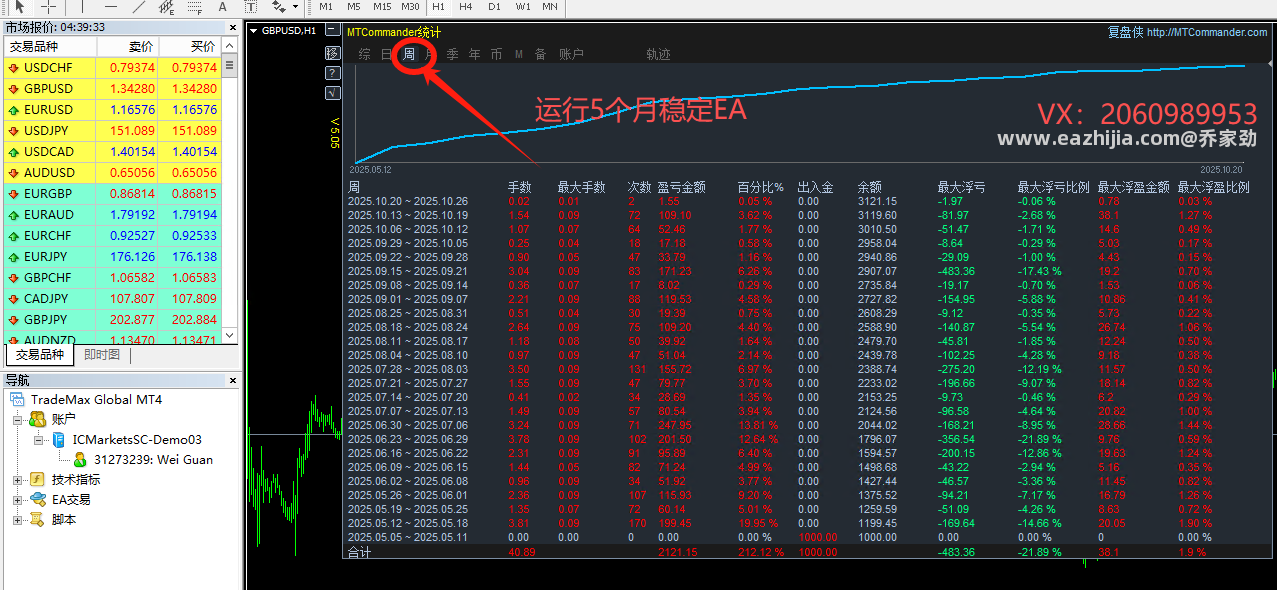Collapse the ICMarketsSC-Demo03 node
The image size is (1277, 590).
(x=38, y=440)
